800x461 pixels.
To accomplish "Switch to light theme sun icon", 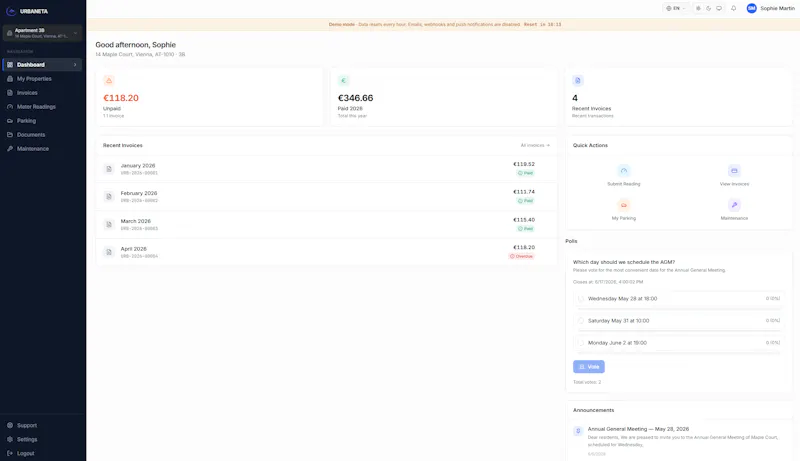I will (x=698, y=8).
